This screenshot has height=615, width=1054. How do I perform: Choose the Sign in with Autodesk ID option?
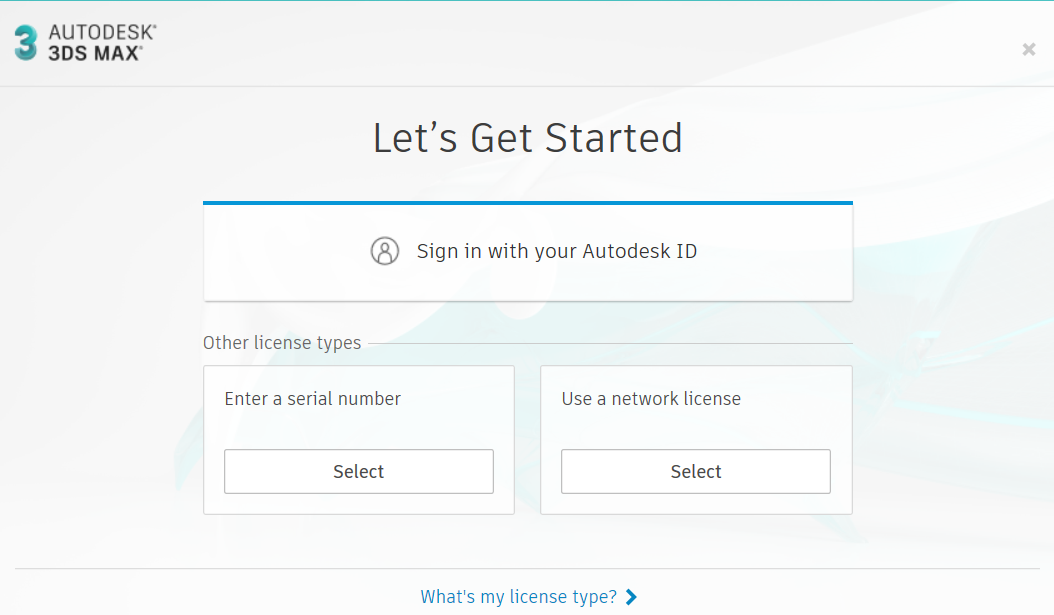click(528, 251)
